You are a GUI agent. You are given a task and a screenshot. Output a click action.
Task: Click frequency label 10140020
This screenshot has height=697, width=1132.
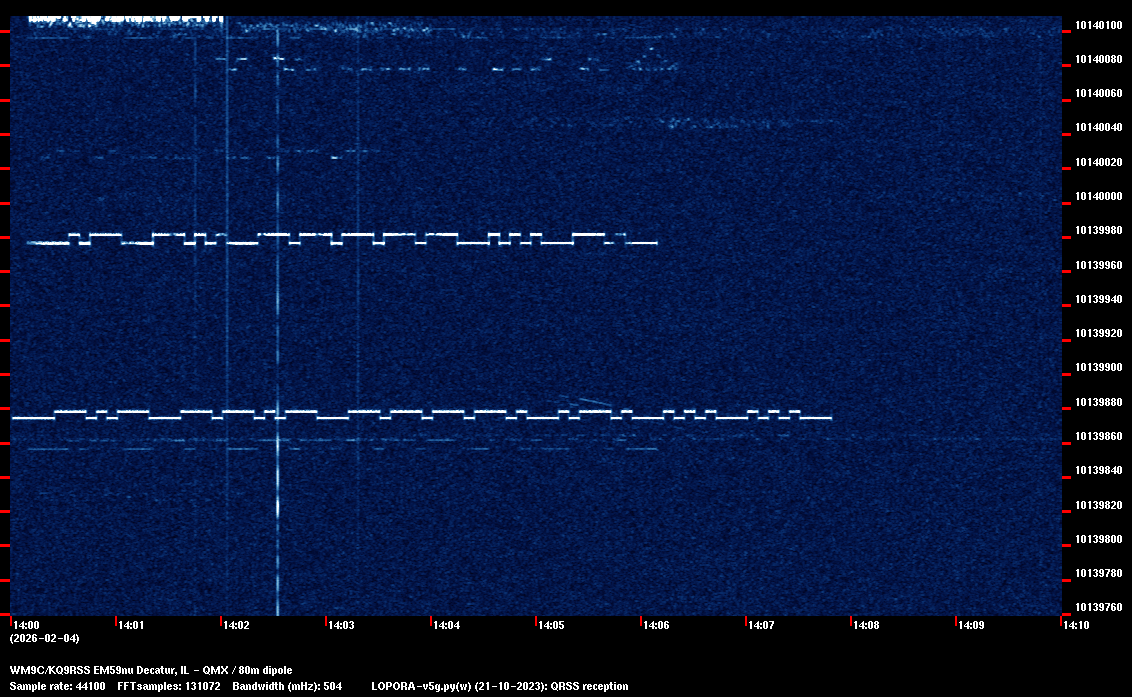pos(1099,163)
